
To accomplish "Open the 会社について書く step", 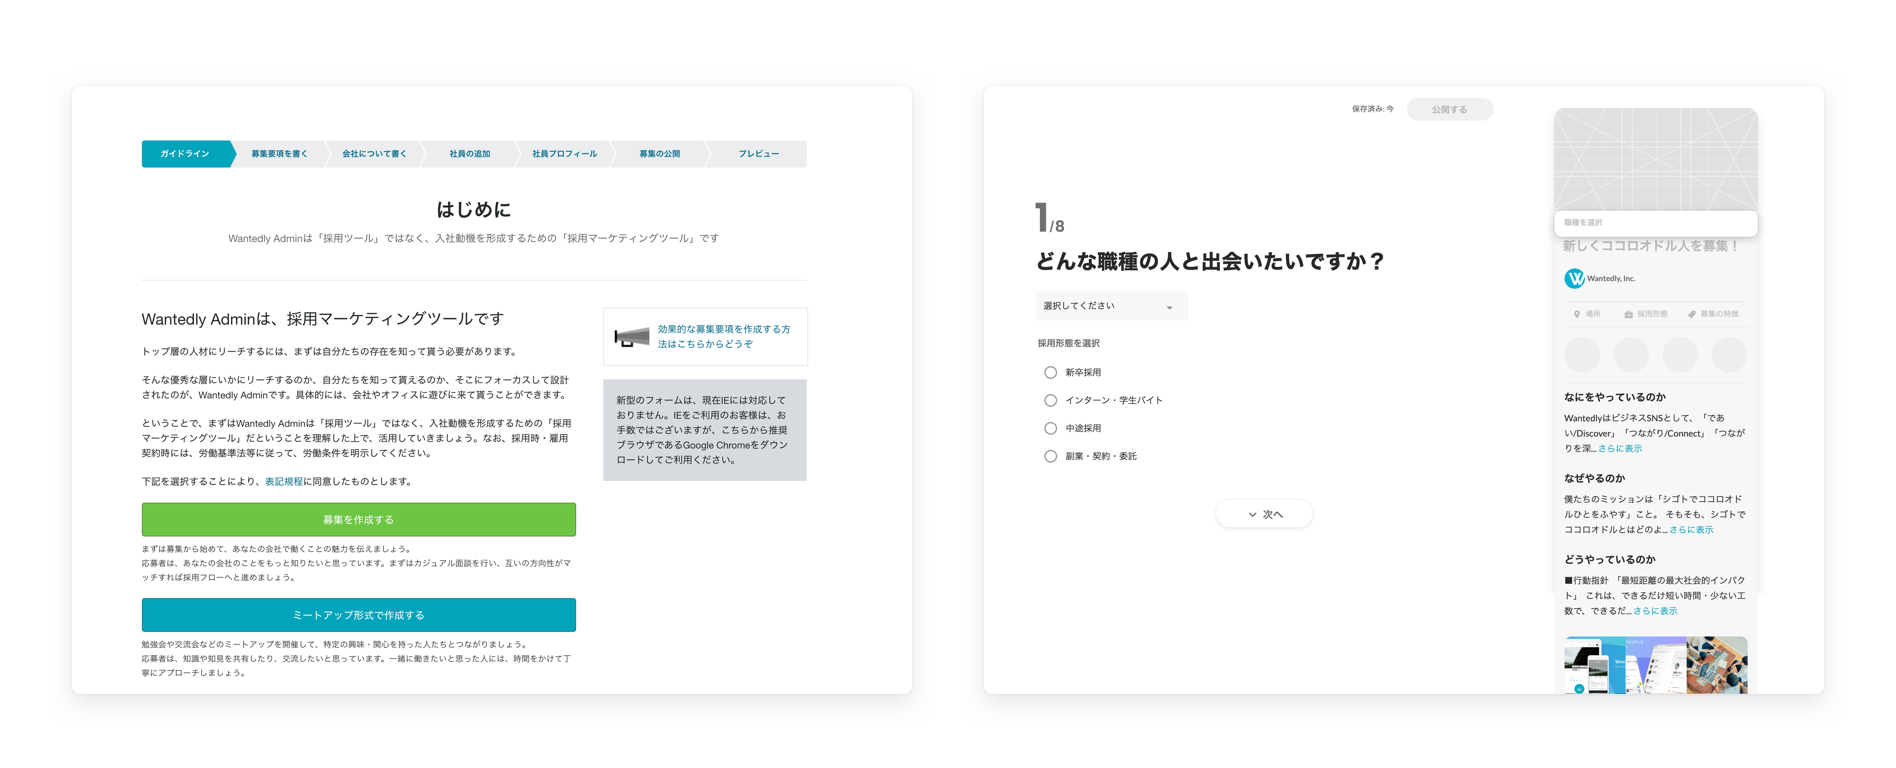I will click(375, 154).
